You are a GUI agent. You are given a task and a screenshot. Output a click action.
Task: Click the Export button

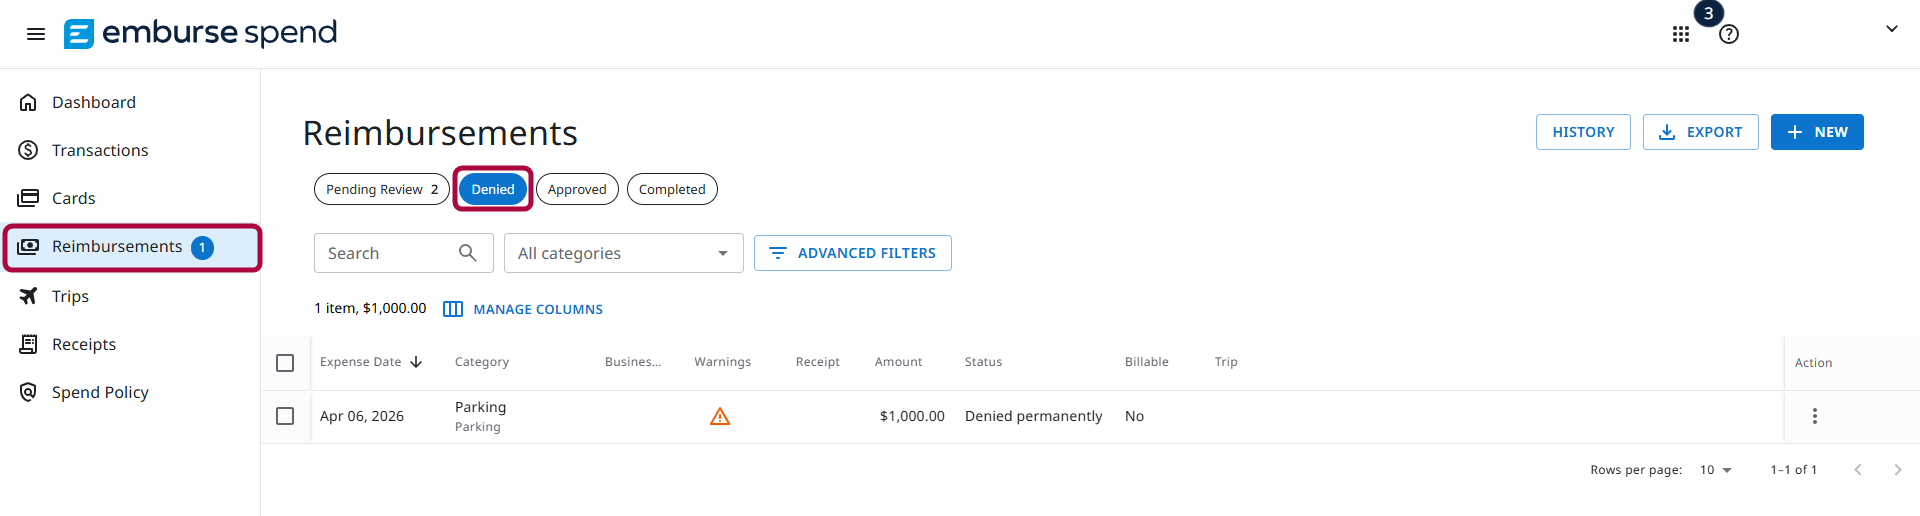tap(1700, 132)
